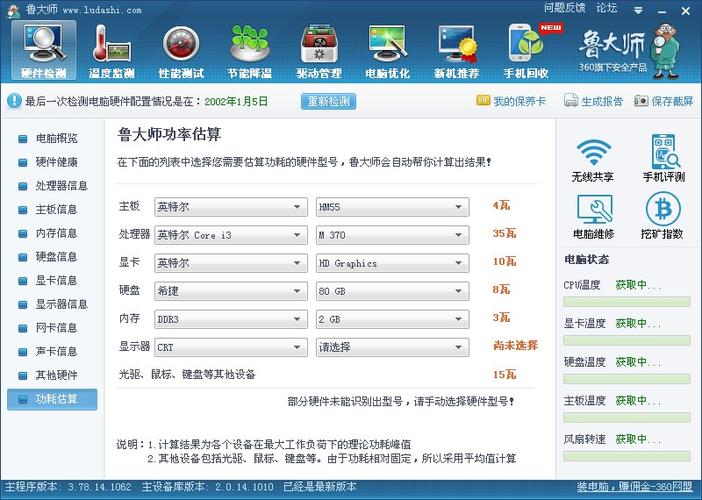702x500 pixels.
Task: Open the HD Graphics model dropdown
Action: tap(393, 263)
